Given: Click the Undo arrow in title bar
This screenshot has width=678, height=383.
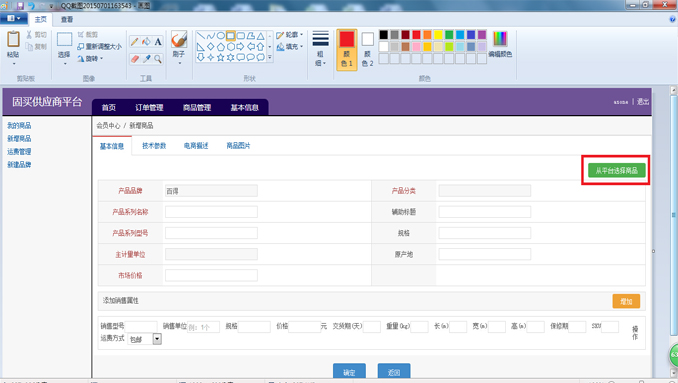Looking at the screenshot, I should coord(31,6).
